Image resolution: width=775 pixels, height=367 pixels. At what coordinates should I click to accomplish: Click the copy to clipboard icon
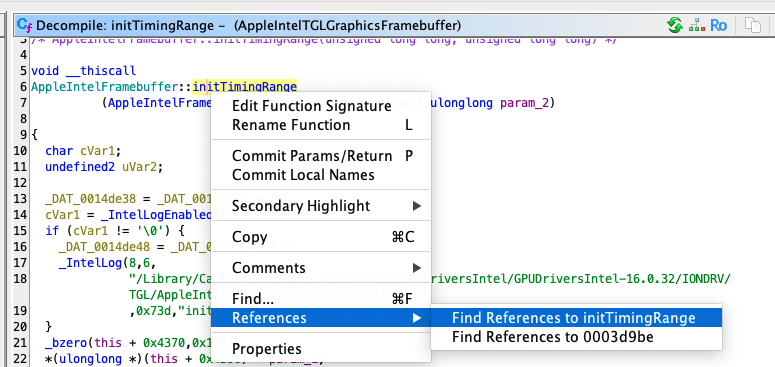click(753, 25)
